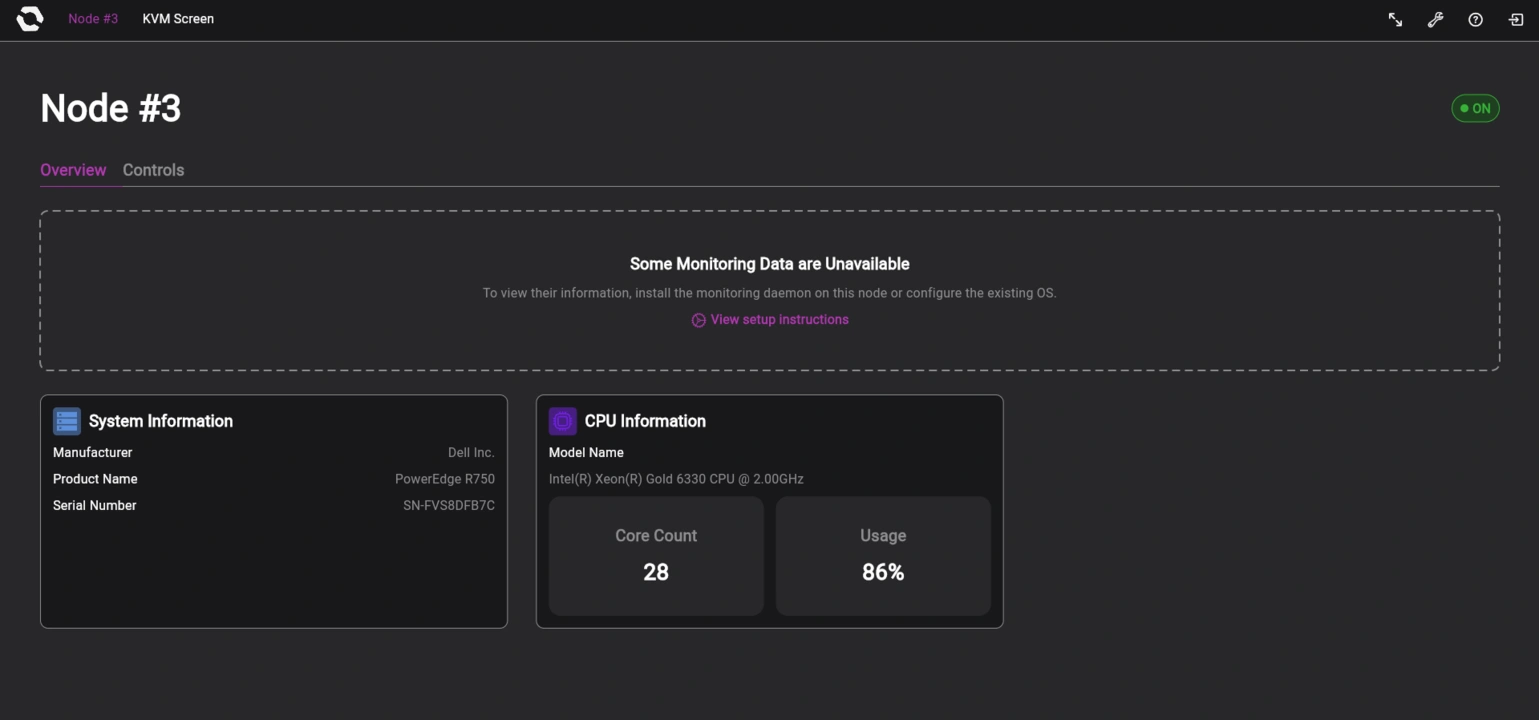
Task: Click the serial number SN-FVS8DFB7C
Action: point(448,505)
